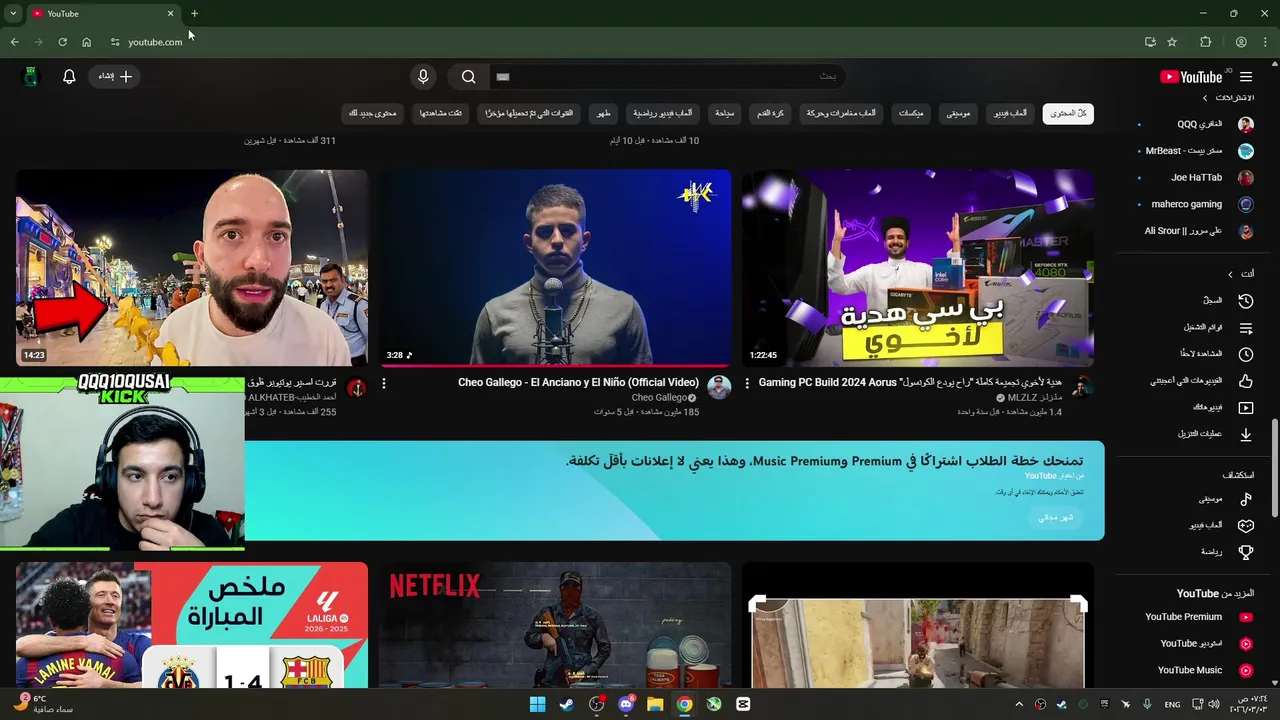
Task: Open the YouTube hamburger guide menu
Action: (1246, 77)
